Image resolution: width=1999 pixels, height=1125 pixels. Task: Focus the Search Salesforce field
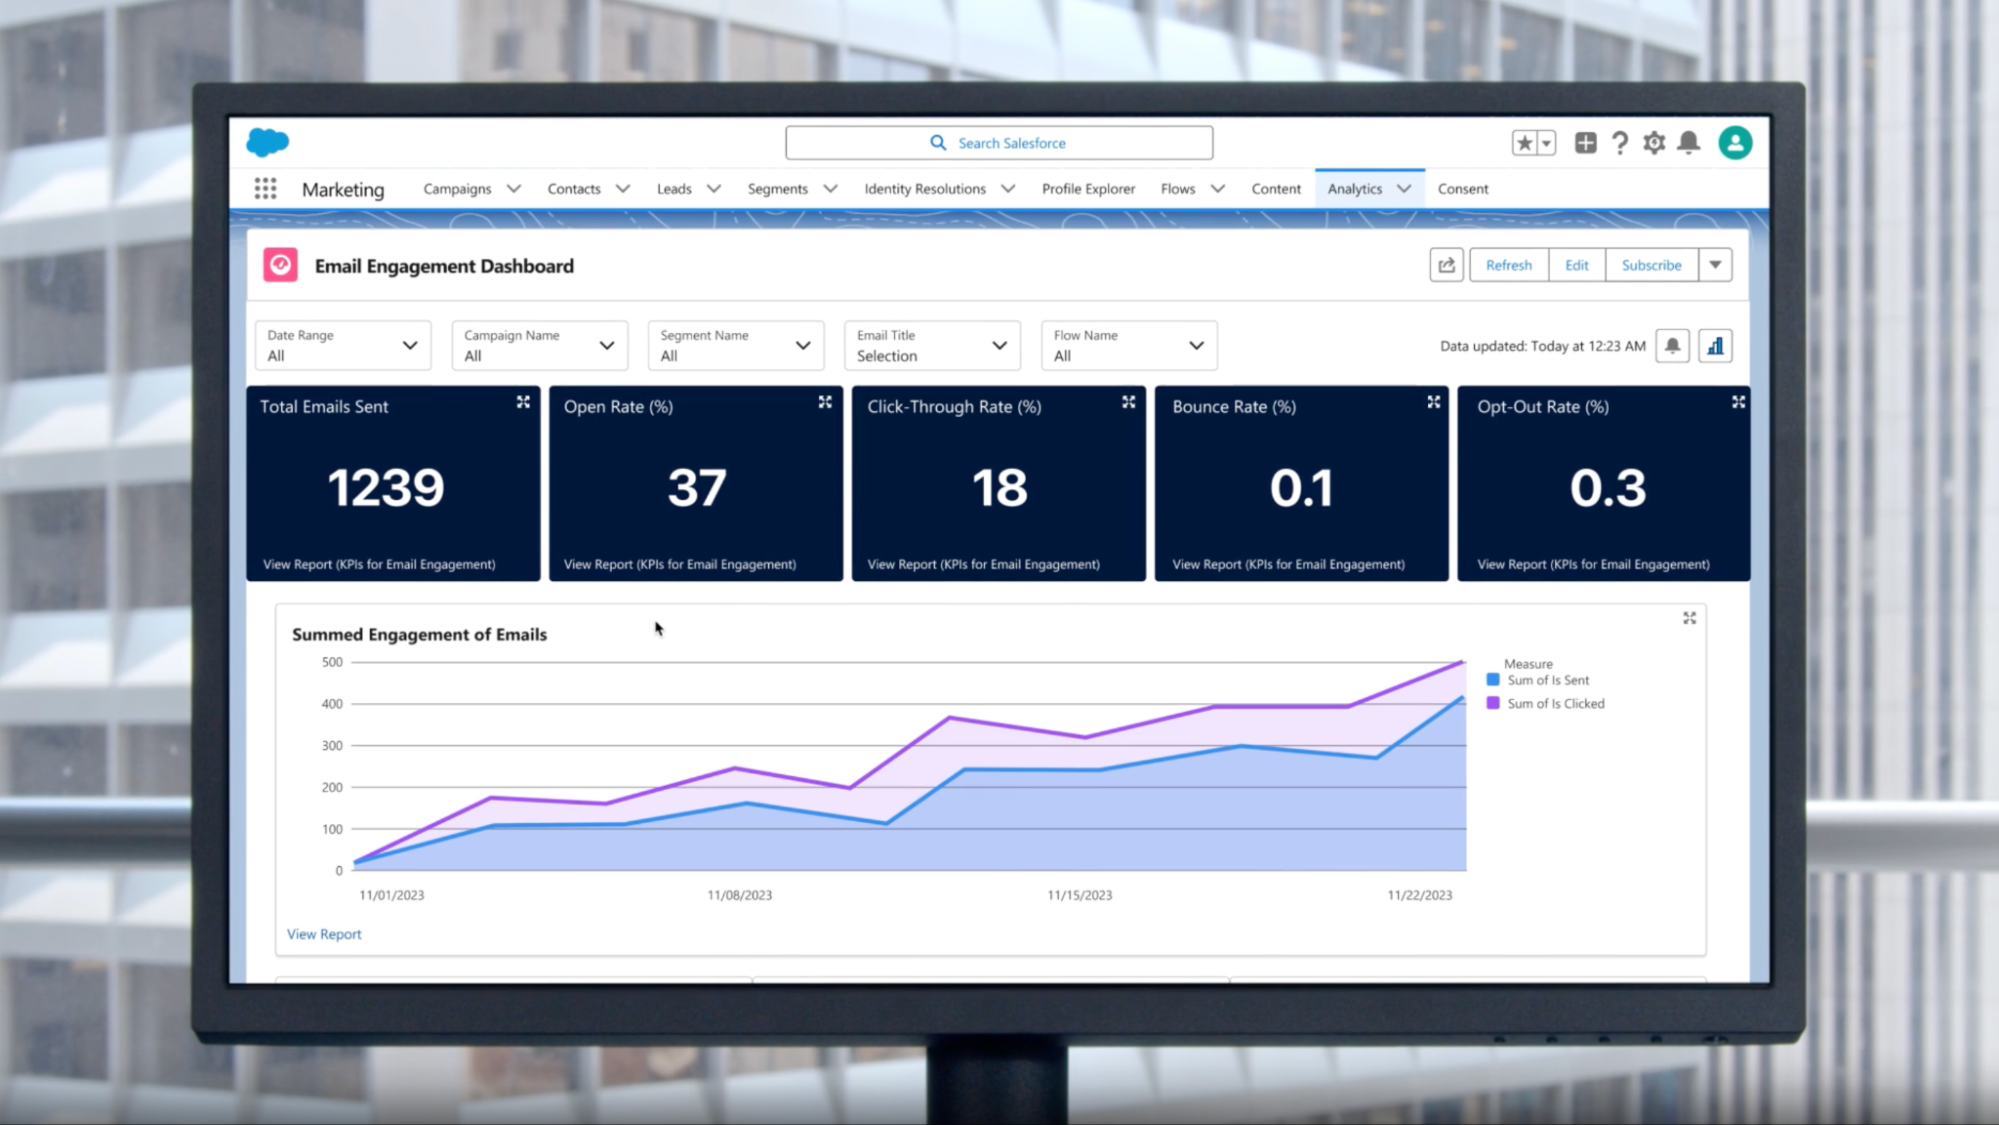[999, 143]
